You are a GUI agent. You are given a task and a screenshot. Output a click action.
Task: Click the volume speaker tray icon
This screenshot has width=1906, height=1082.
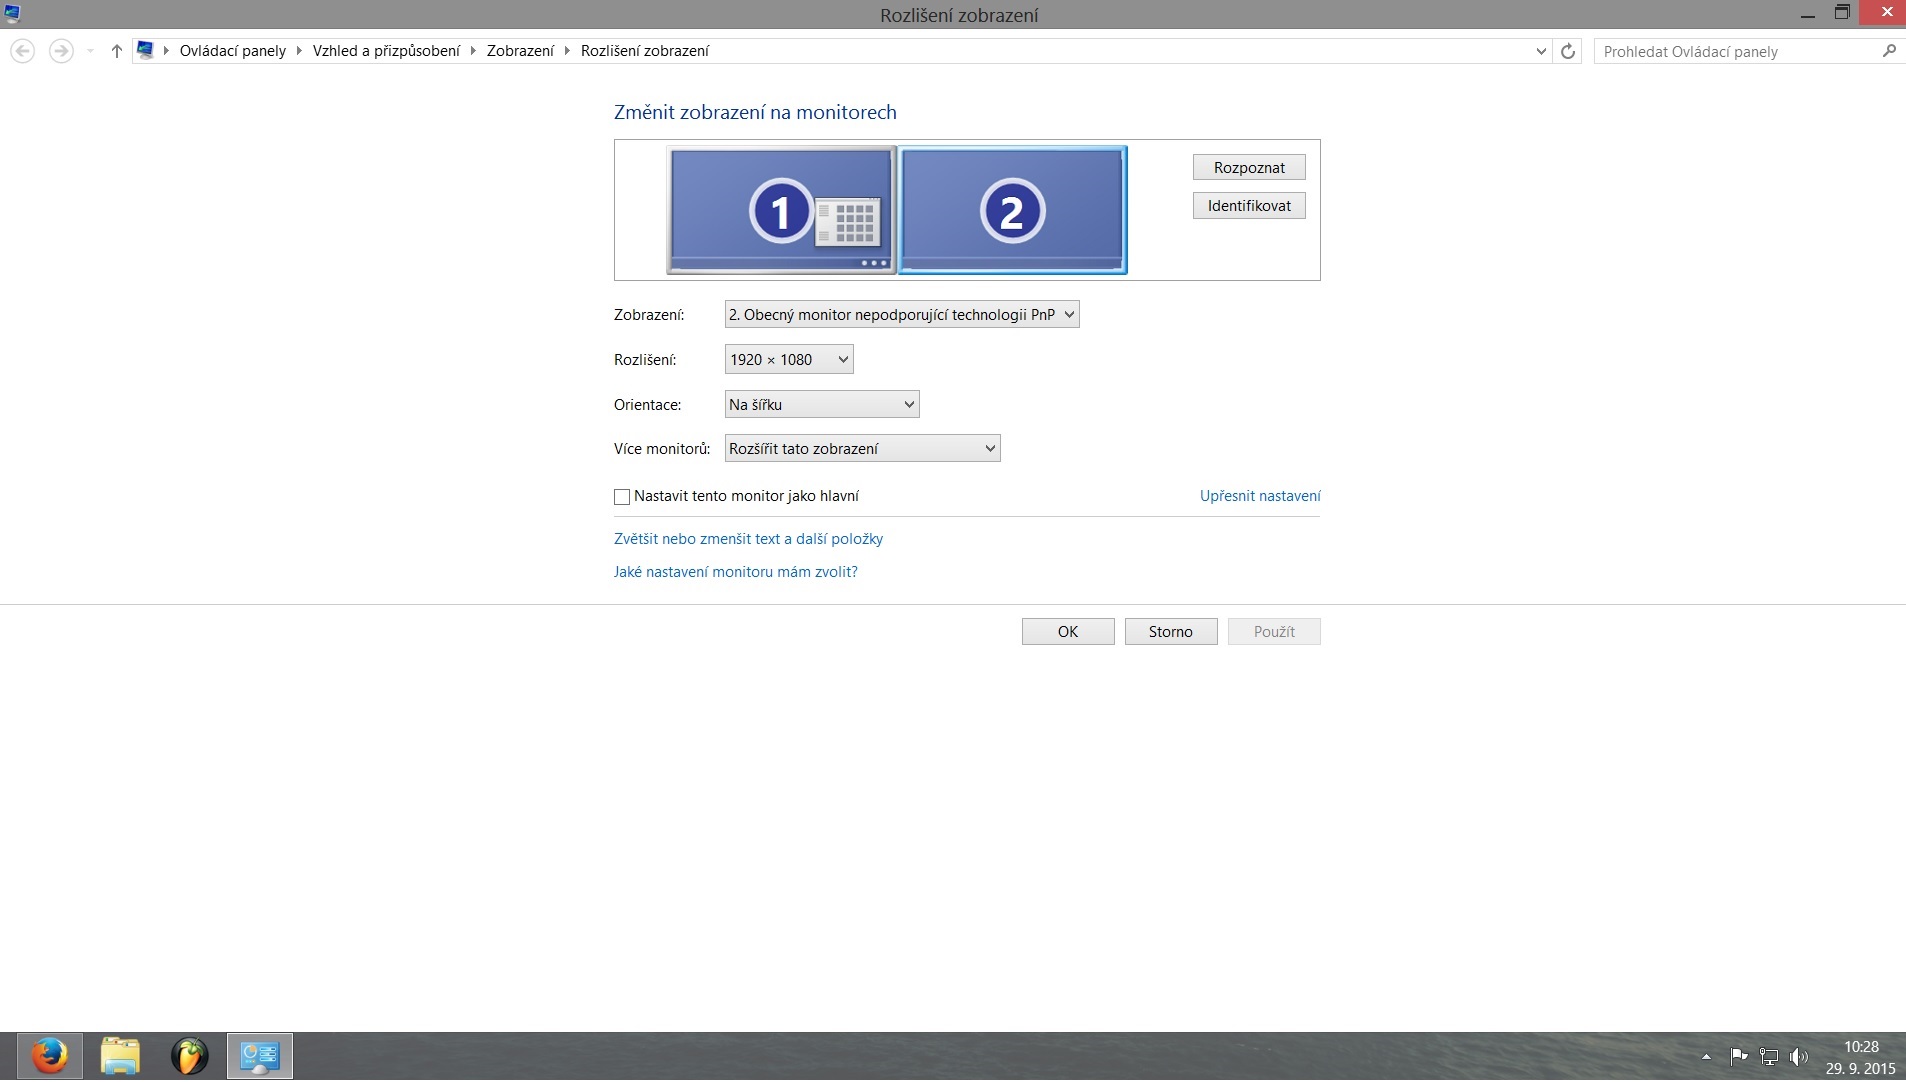coord(1798,1057)
